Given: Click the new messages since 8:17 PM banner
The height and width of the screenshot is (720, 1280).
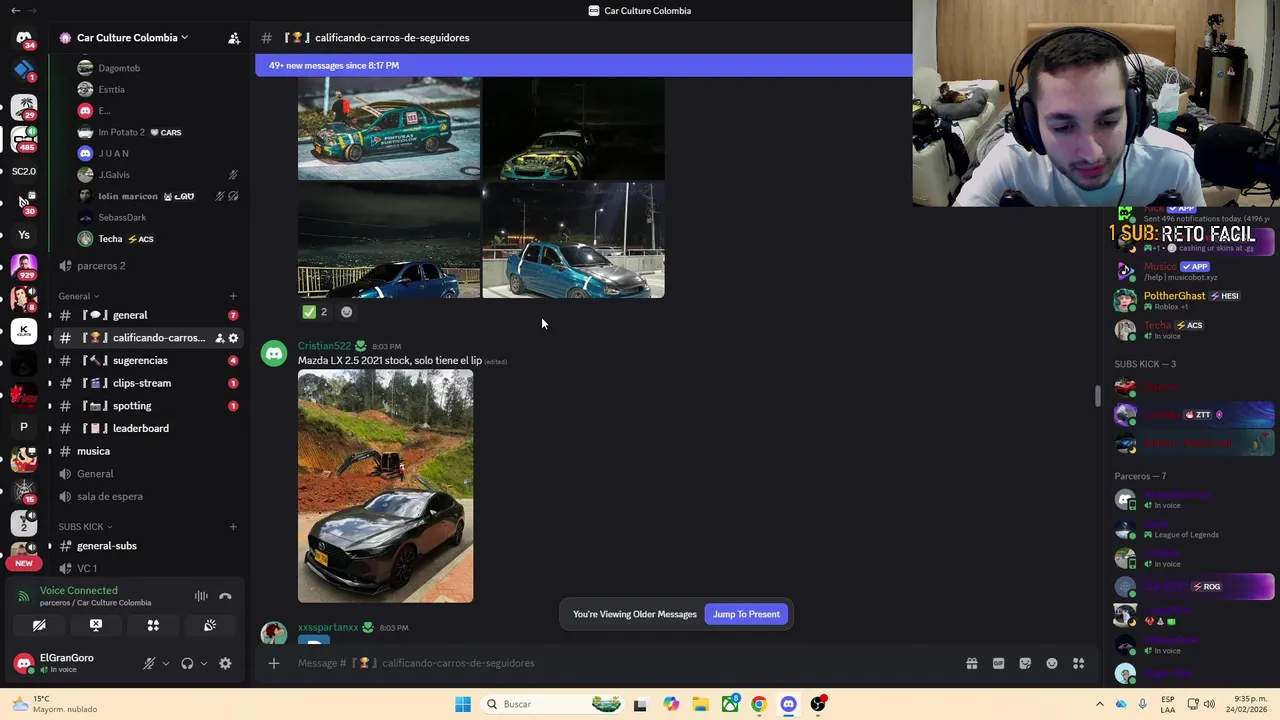Looking at the screenshot, I should 583,66.
